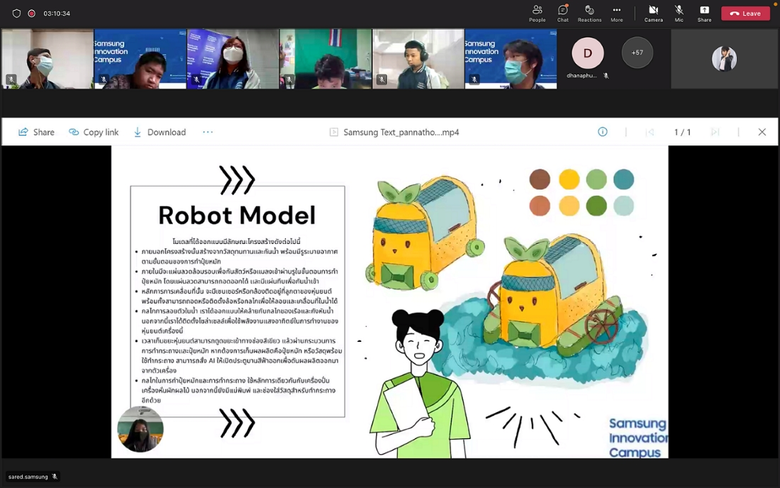
Task: Click the Download button
Action: pyautogui.click(x=158, y=132)
